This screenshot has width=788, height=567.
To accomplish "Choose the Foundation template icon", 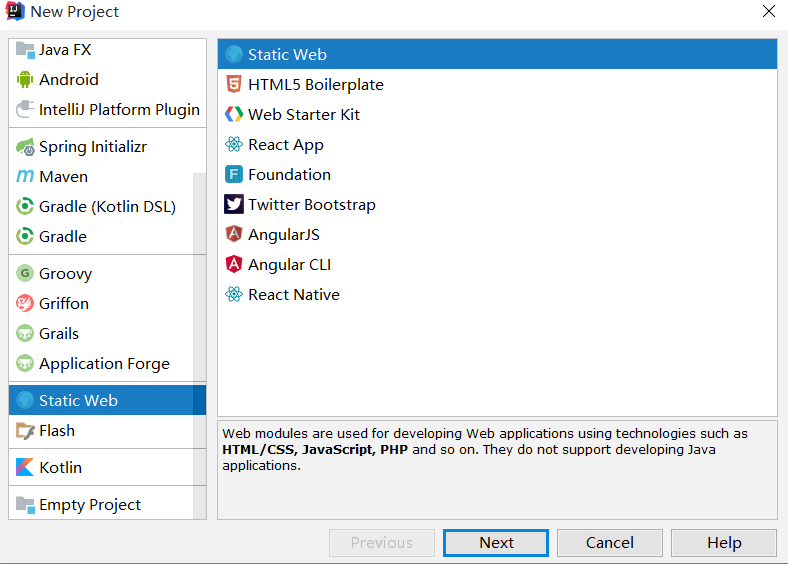I will [234, 175].
